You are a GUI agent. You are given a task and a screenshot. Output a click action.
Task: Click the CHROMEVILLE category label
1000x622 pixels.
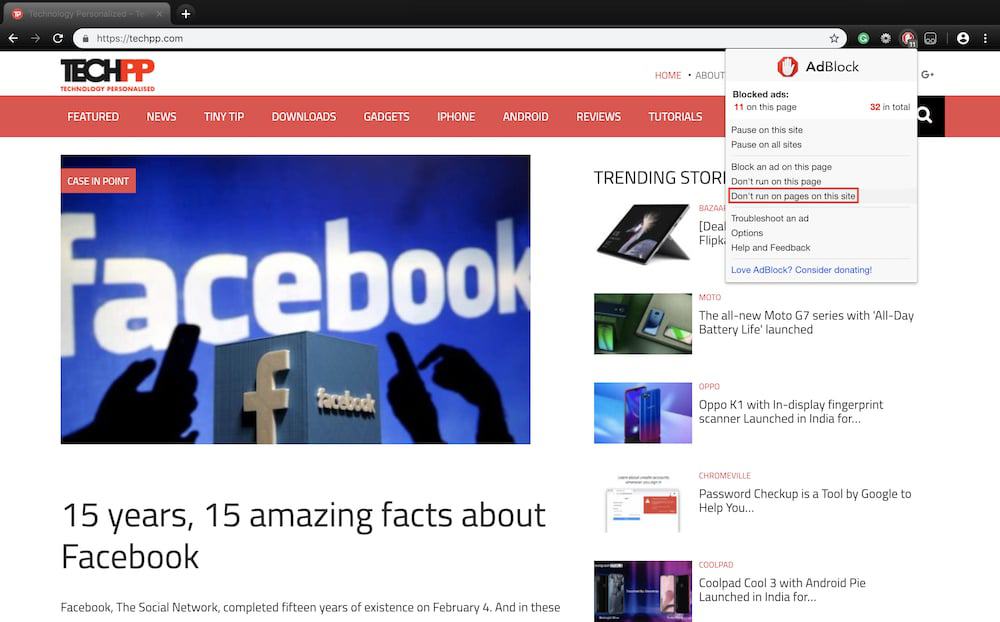tap(724, 476)
